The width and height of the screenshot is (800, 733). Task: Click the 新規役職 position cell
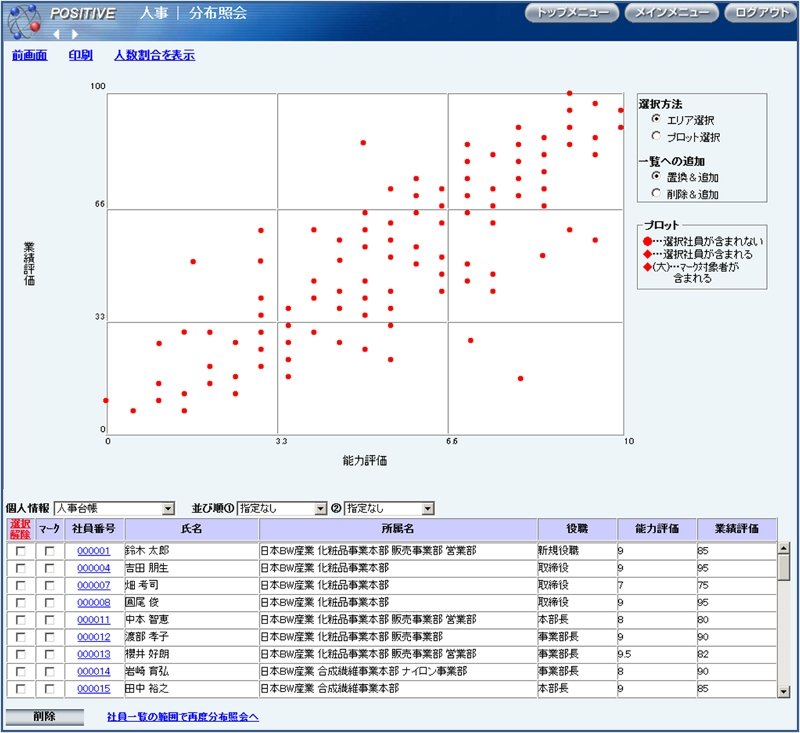point(577,551)
